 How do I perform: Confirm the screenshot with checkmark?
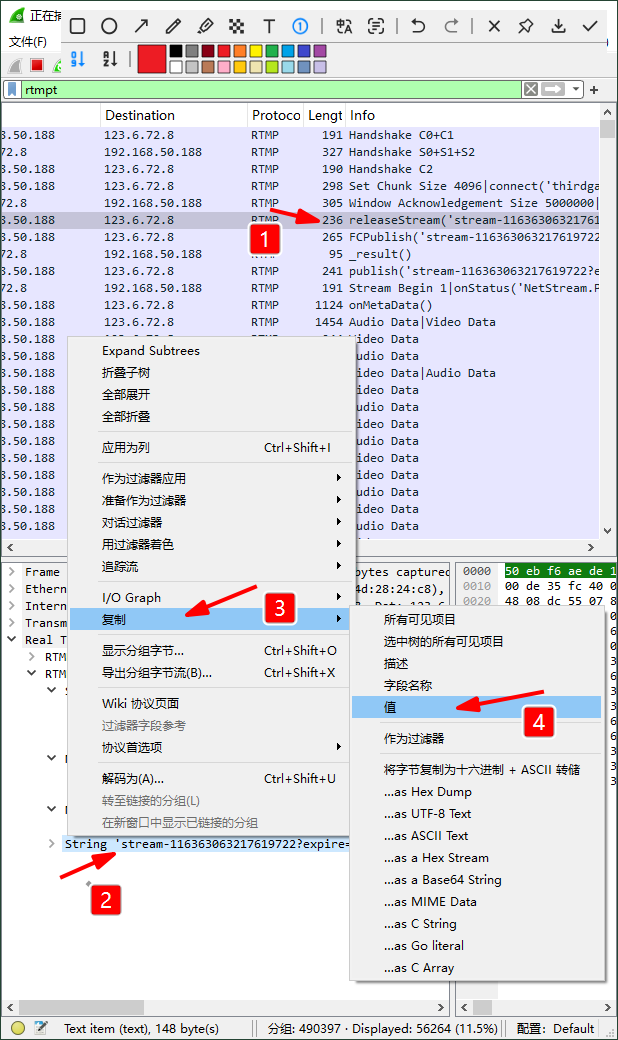click(x=590, y=26)
